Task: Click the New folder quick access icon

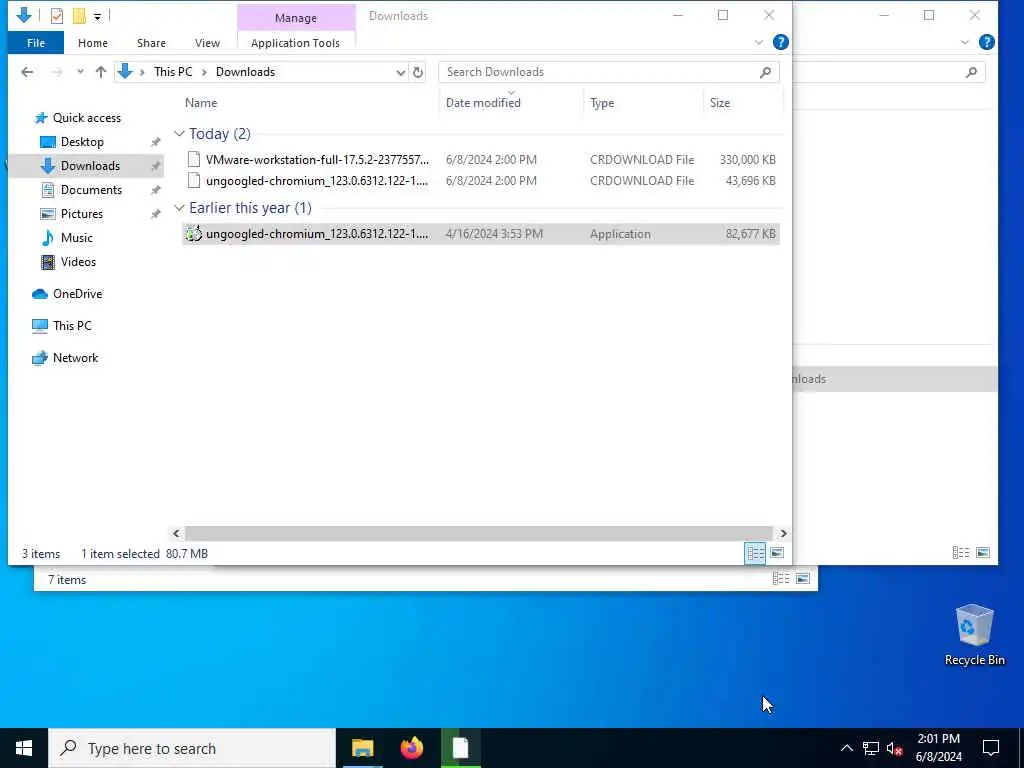Action: point(79,16)
